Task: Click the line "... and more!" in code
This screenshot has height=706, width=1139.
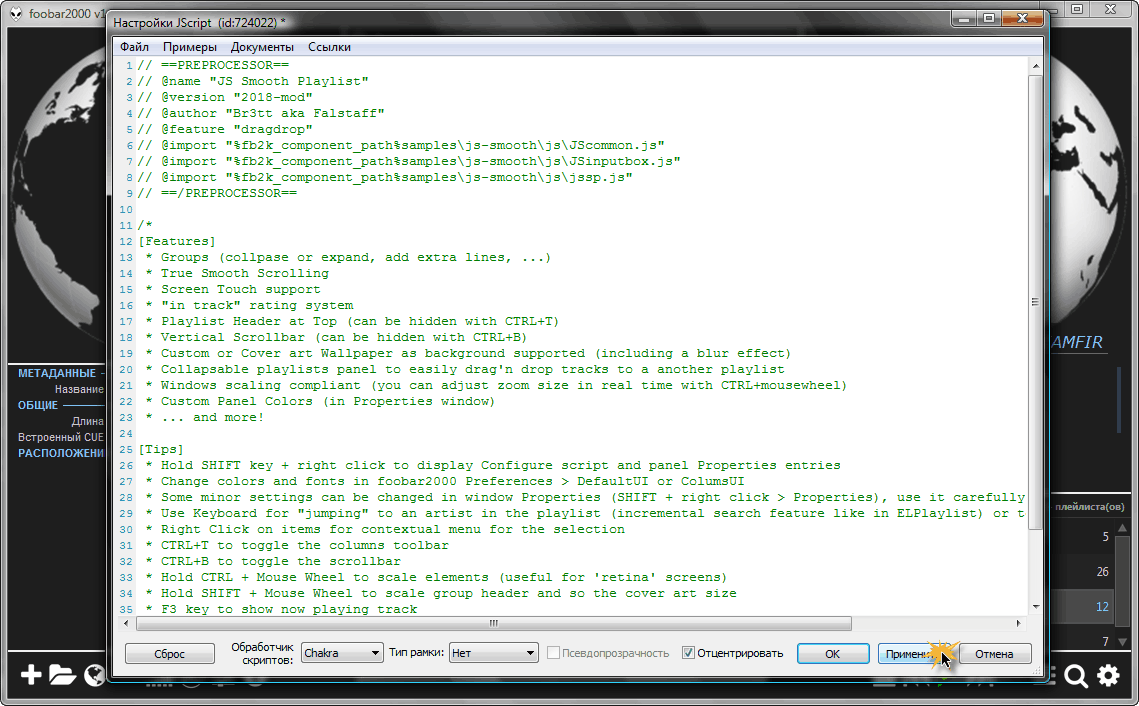Action: (x=205, y=417)
